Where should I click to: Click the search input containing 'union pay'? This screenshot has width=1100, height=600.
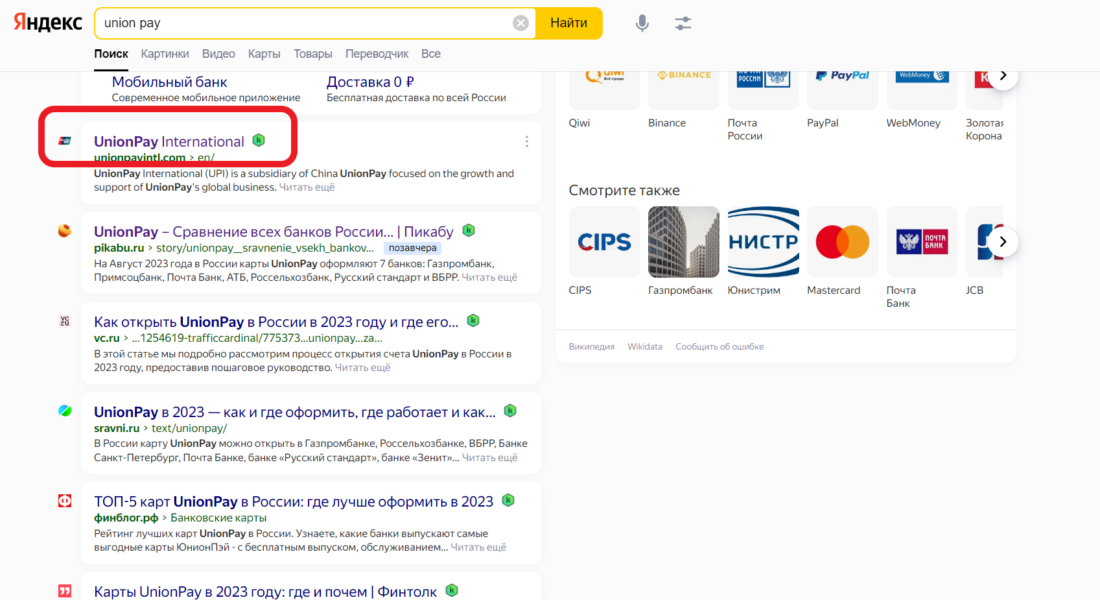coord(300,23)
